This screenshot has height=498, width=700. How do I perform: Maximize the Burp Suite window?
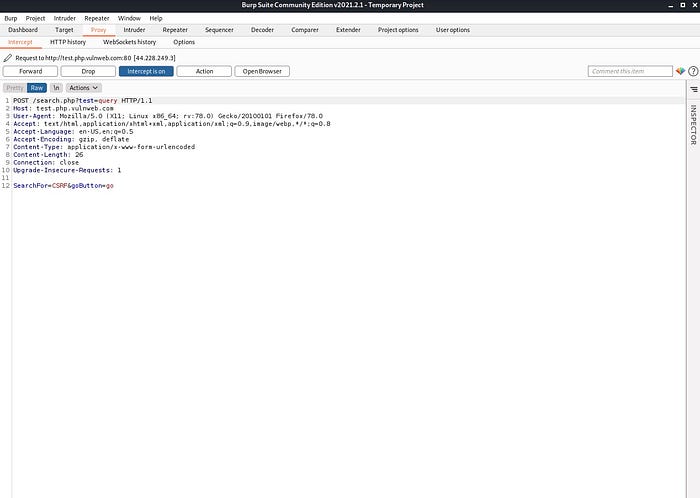click(683, 5)
